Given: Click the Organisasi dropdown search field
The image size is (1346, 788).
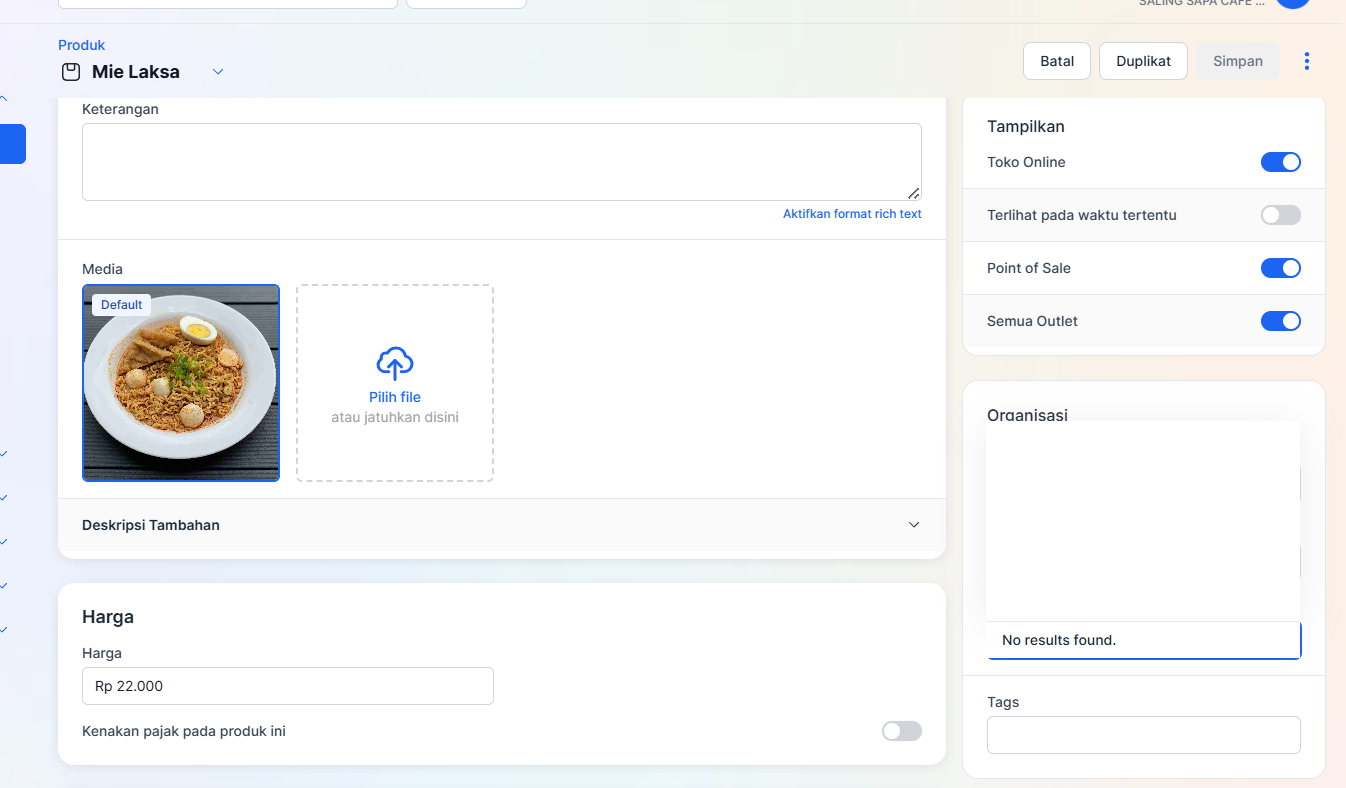Looking at the screenshot, I should [1143, 640].
